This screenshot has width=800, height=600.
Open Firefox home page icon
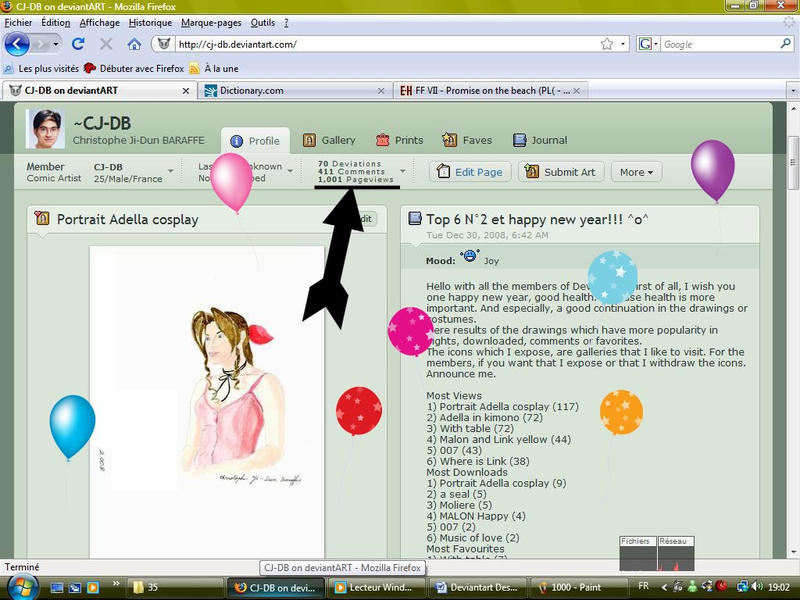pos(134,44)
